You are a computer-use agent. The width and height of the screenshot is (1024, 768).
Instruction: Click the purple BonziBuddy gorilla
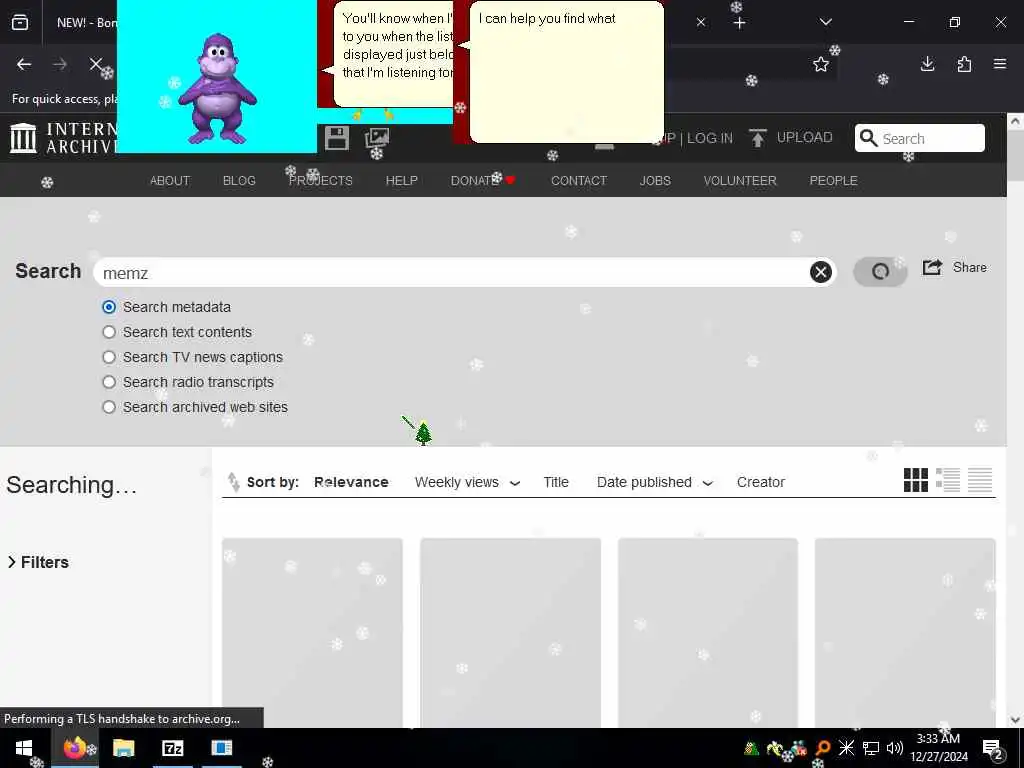(217, 89)
